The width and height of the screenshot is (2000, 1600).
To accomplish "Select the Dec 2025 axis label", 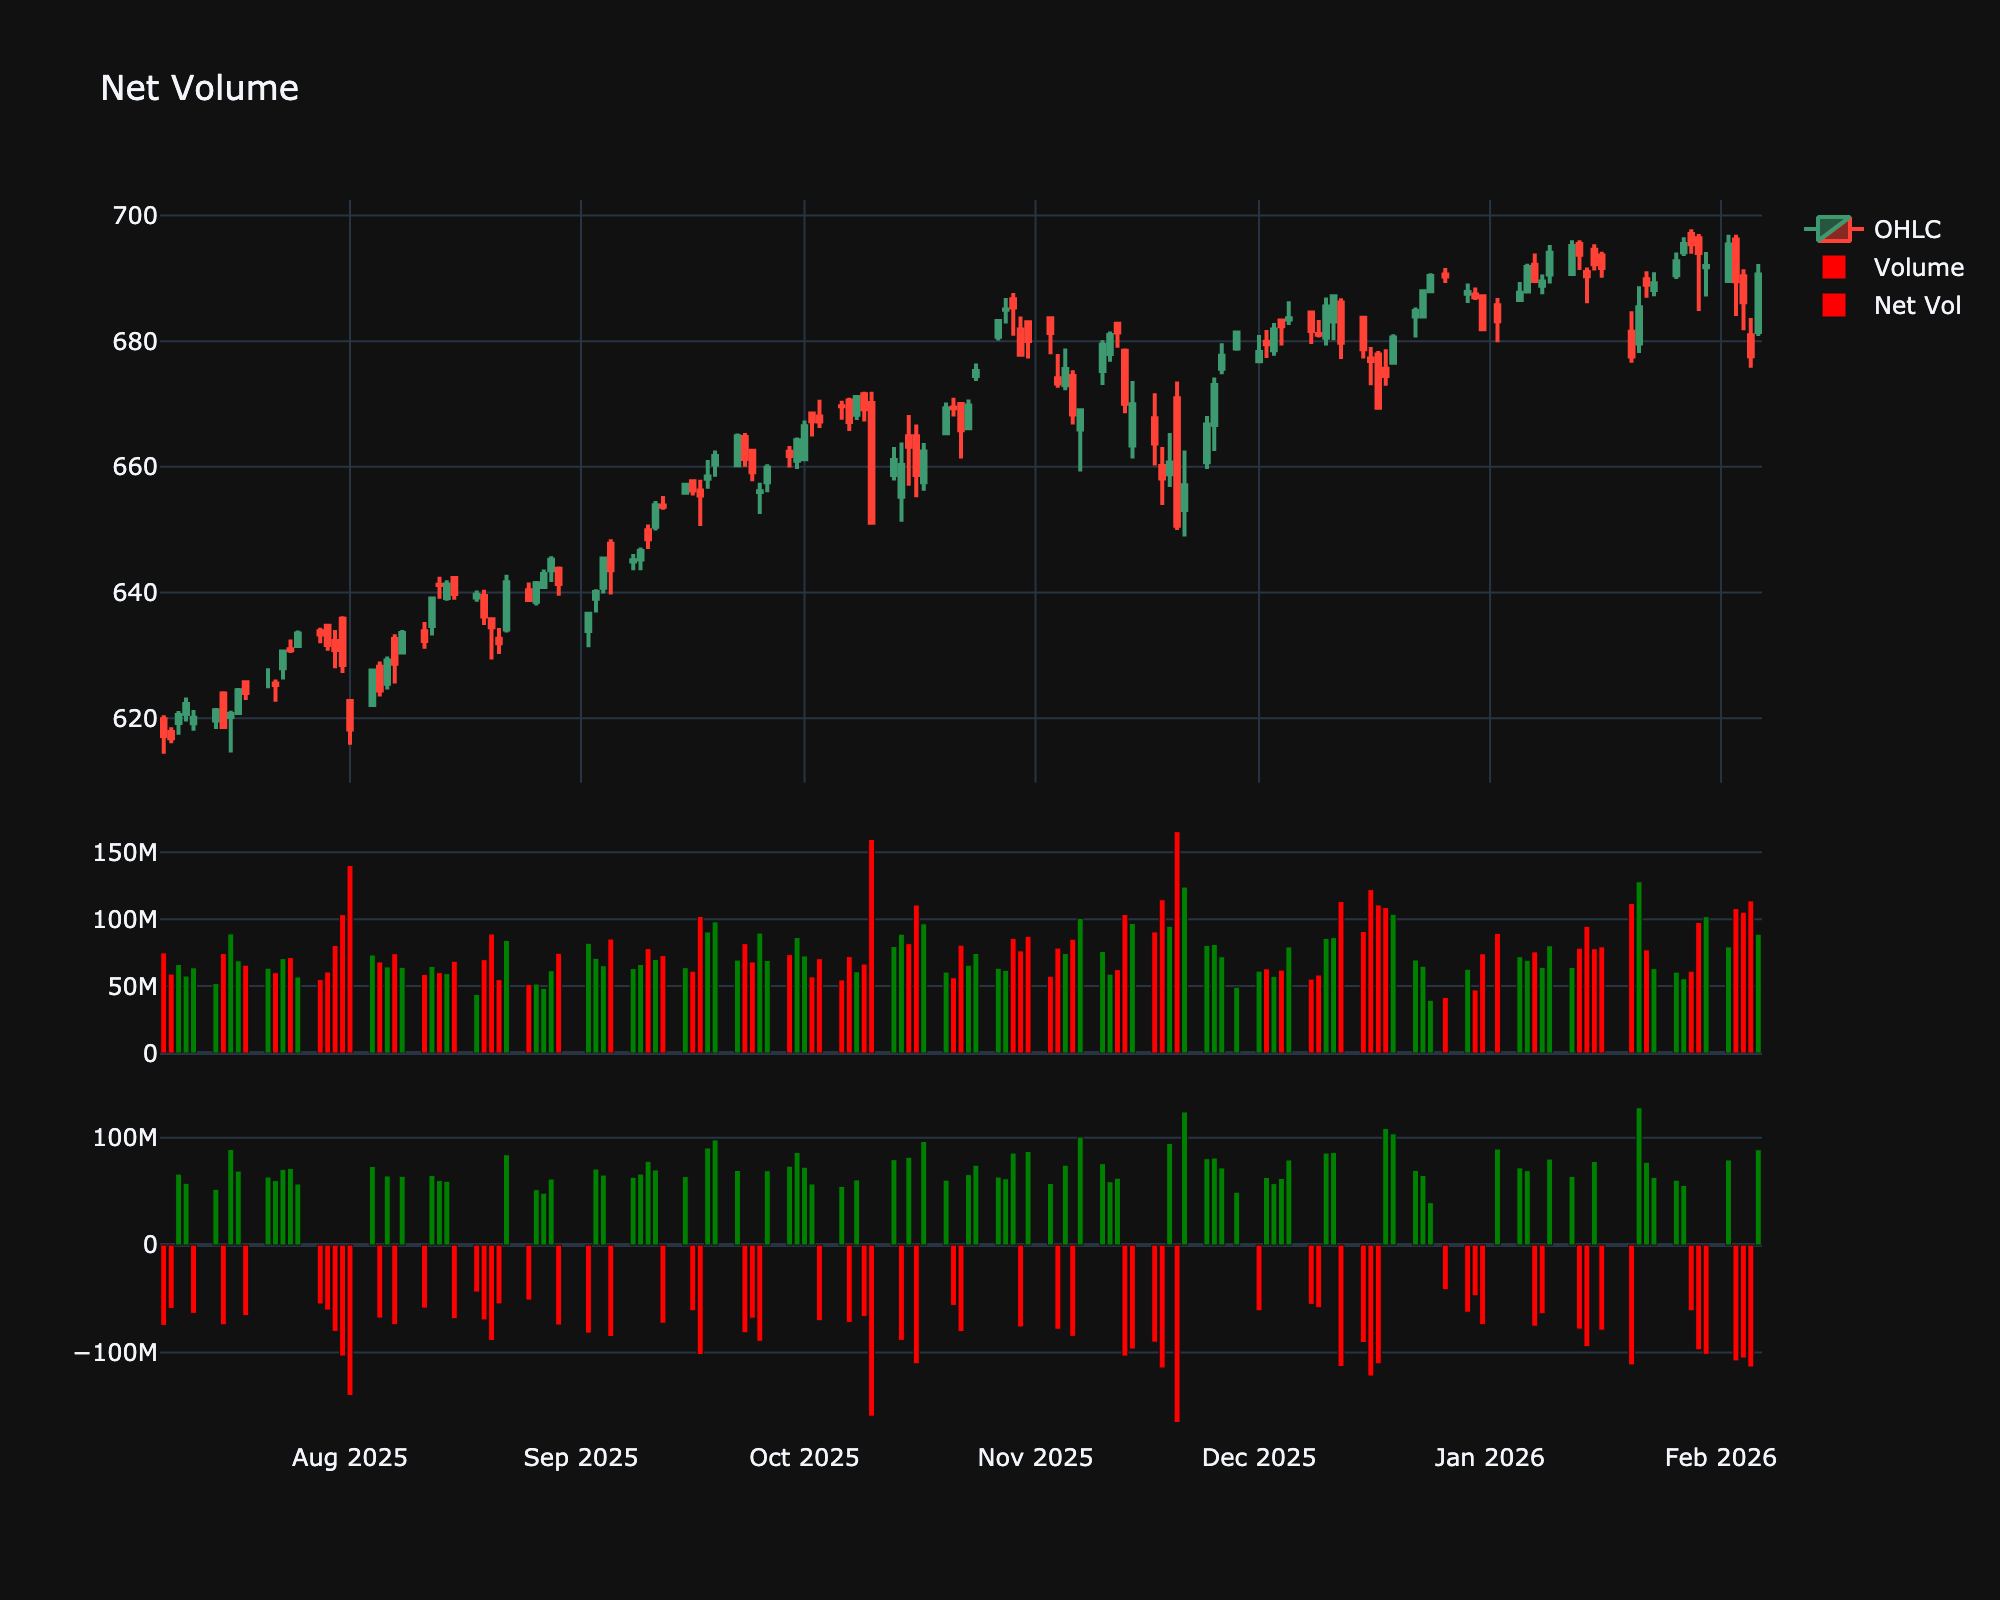I will pos(1258,1457).
